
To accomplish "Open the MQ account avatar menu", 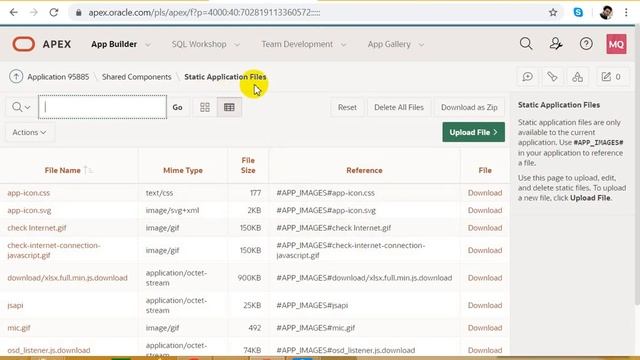I will pyautogui.click(x=616, y=44).
